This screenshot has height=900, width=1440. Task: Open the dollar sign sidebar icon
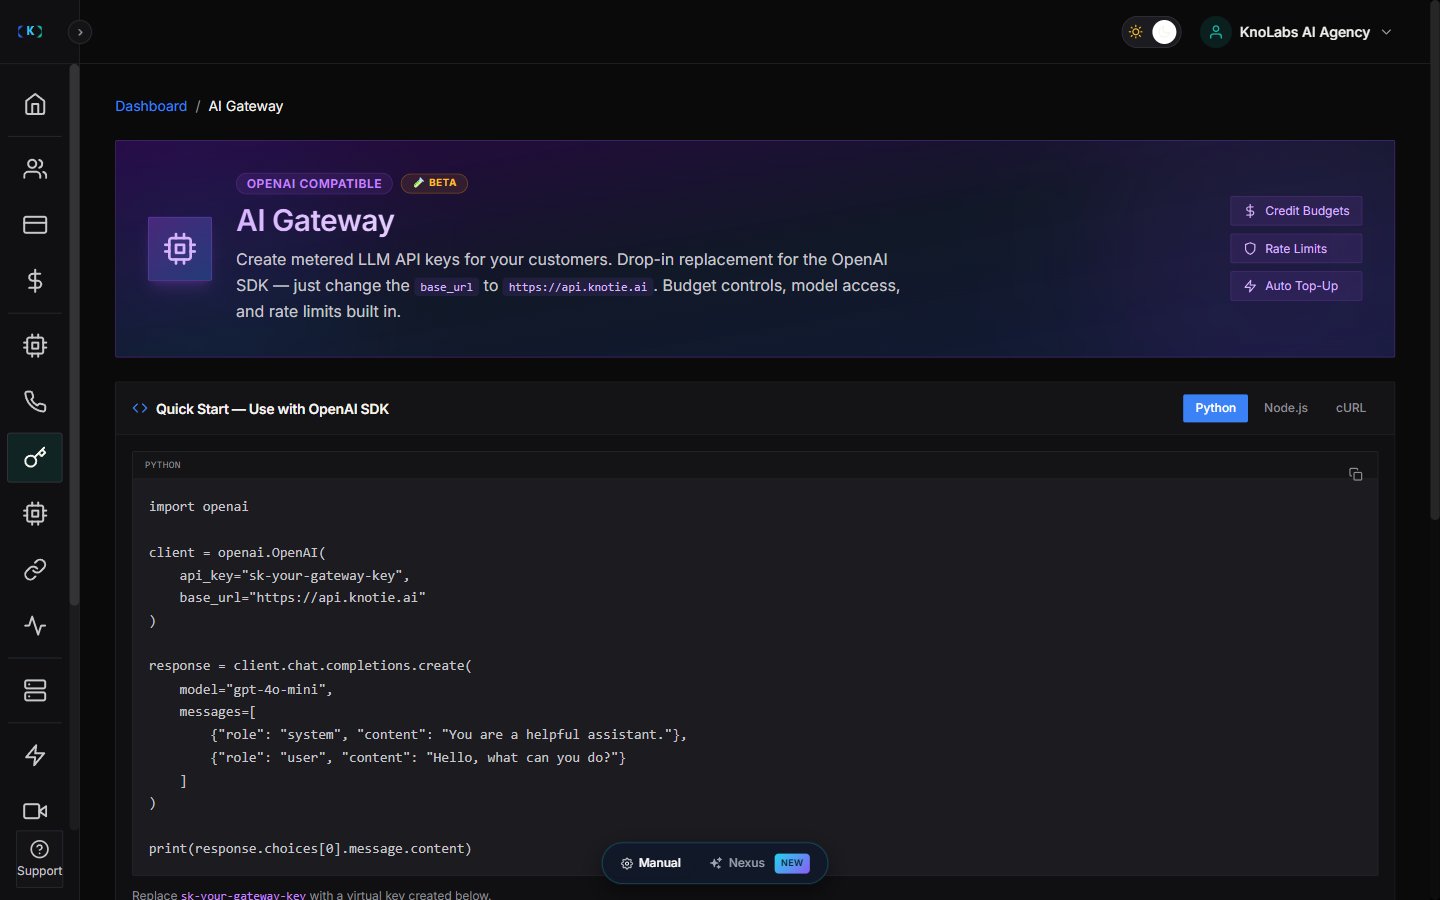point(35,281)
